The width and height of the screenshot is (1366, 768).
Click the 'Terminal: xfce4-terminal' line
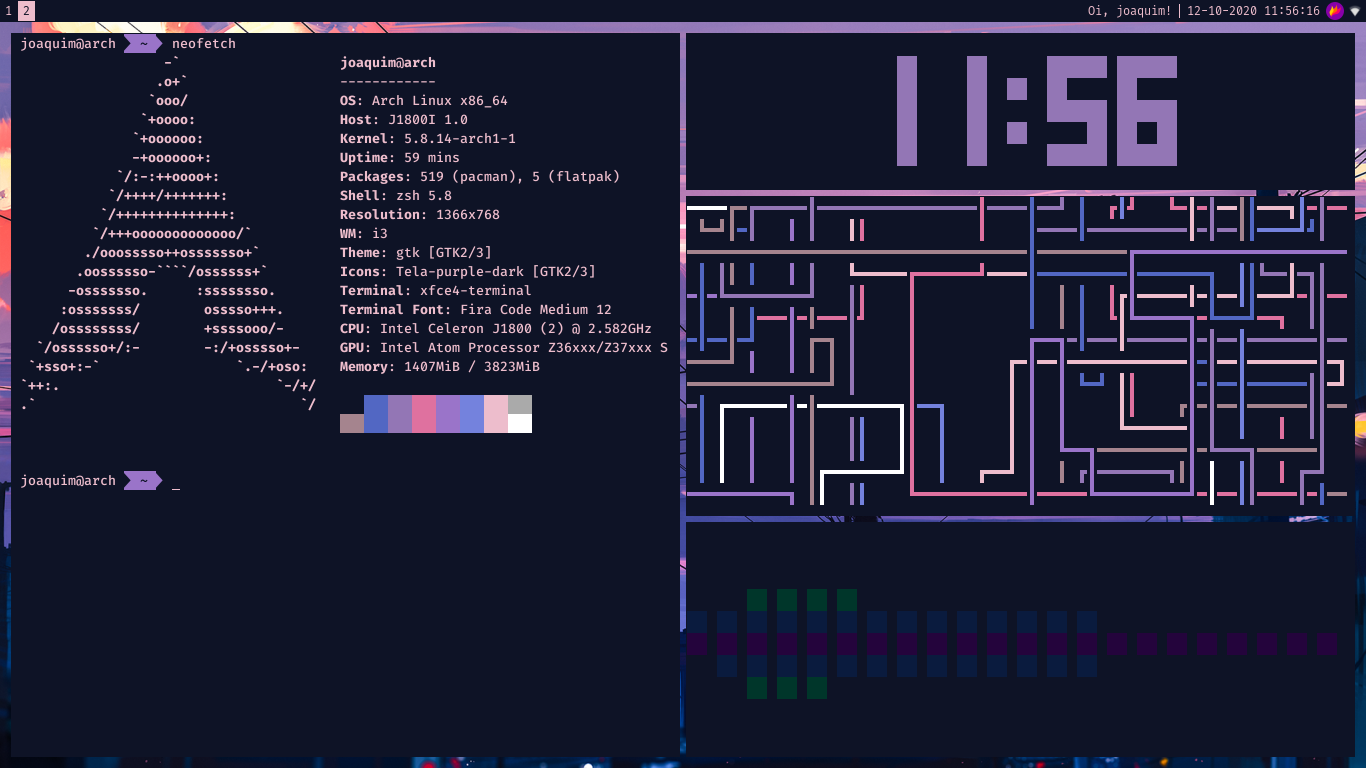[x=436, y=291]
